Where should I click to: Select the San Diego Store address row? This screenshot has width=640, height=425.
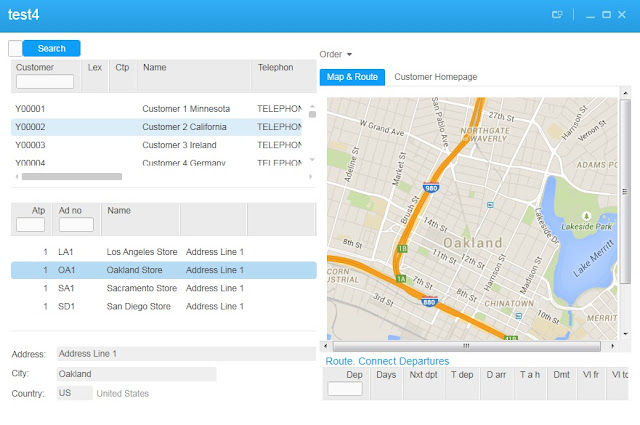click(164, 307)
